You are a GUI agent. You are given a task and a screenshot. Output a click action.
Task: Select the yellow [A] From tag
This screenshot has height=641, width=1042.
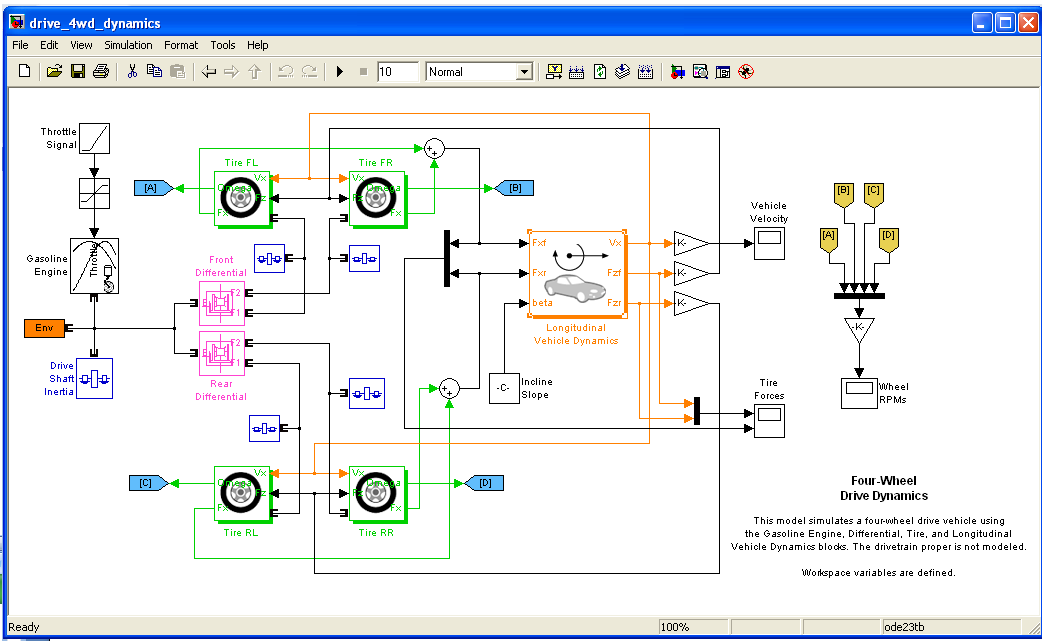[x=829, y=240]
